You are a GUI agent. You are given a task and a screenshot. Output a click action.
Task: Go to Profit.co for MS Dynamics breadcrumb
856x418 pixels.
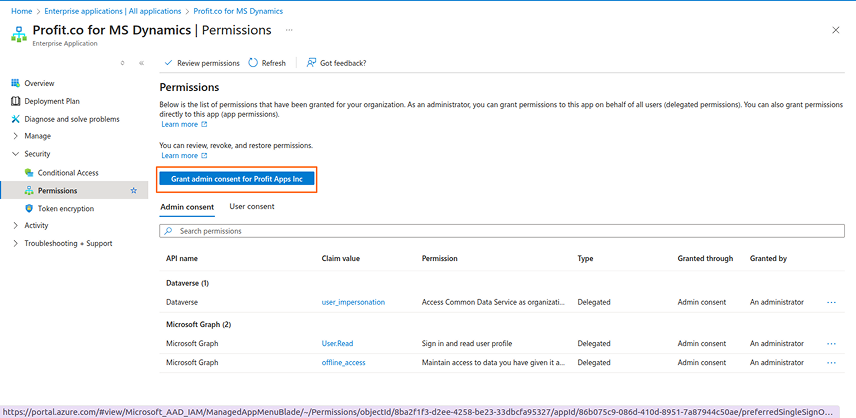pos(238,11)
